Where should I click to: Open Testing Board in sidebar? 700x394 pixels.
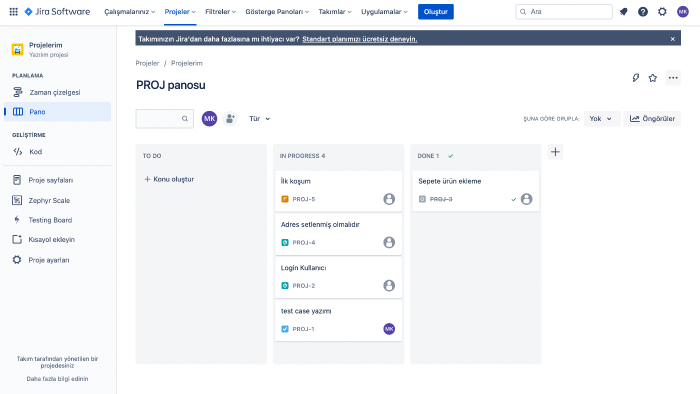(58, 220)
